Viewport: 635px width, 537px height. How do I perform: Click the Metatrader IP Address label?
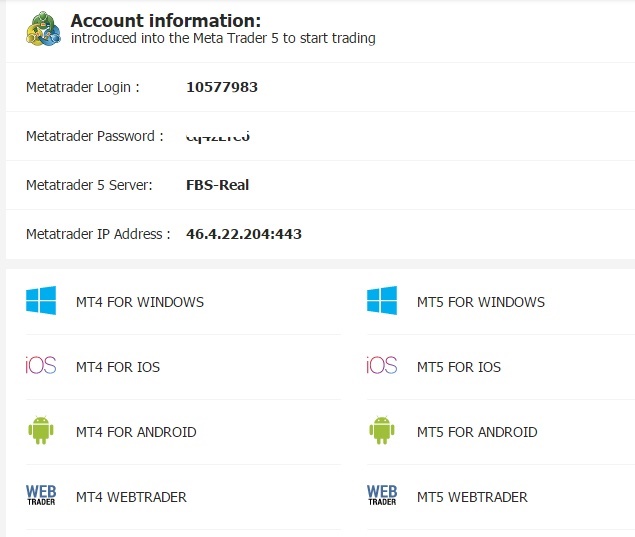click(x=98, y=234)
